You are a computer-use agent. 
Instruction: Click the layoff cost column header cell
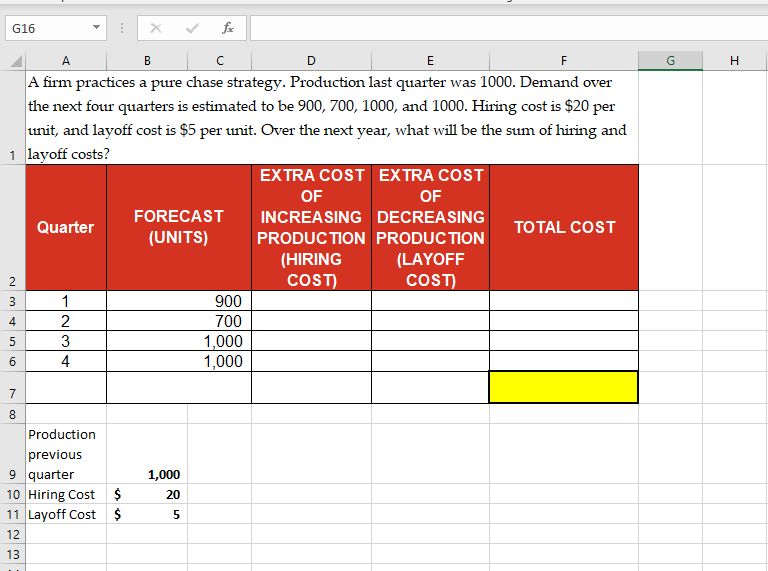(x=431, y=227)
